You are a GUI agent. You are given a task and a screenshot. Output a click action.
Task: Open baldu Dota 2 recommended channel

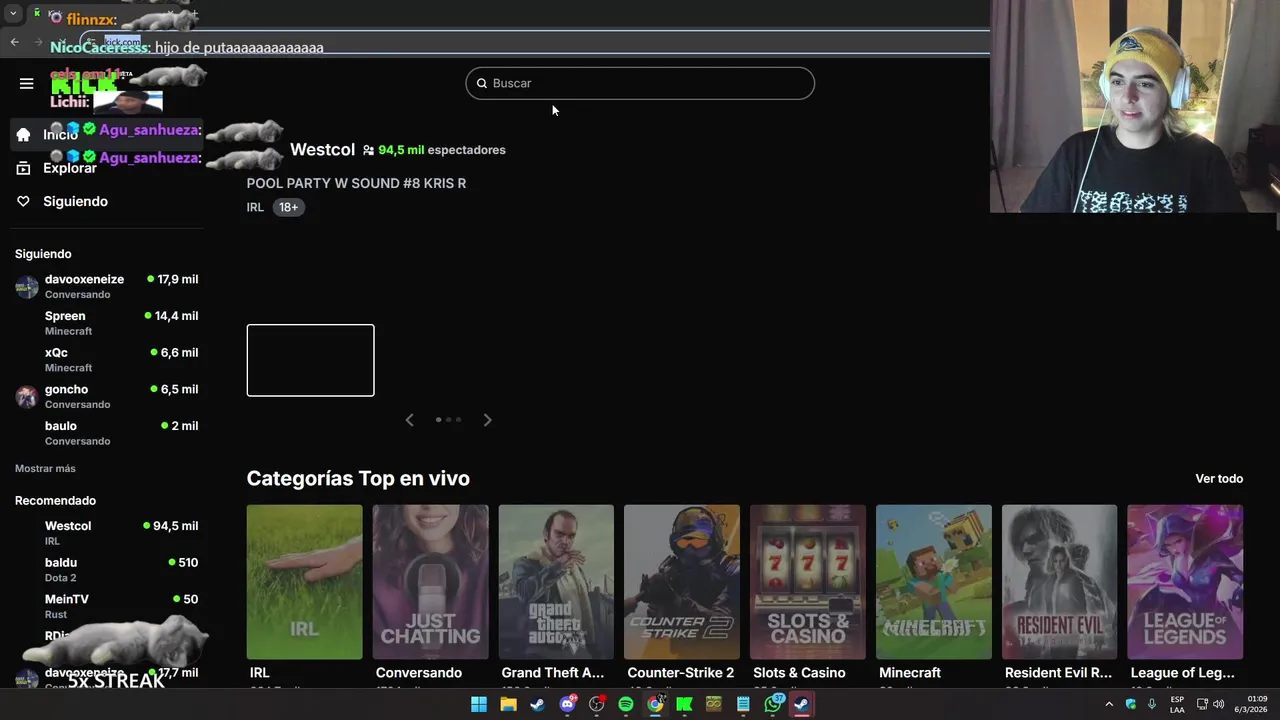point(105,570)
